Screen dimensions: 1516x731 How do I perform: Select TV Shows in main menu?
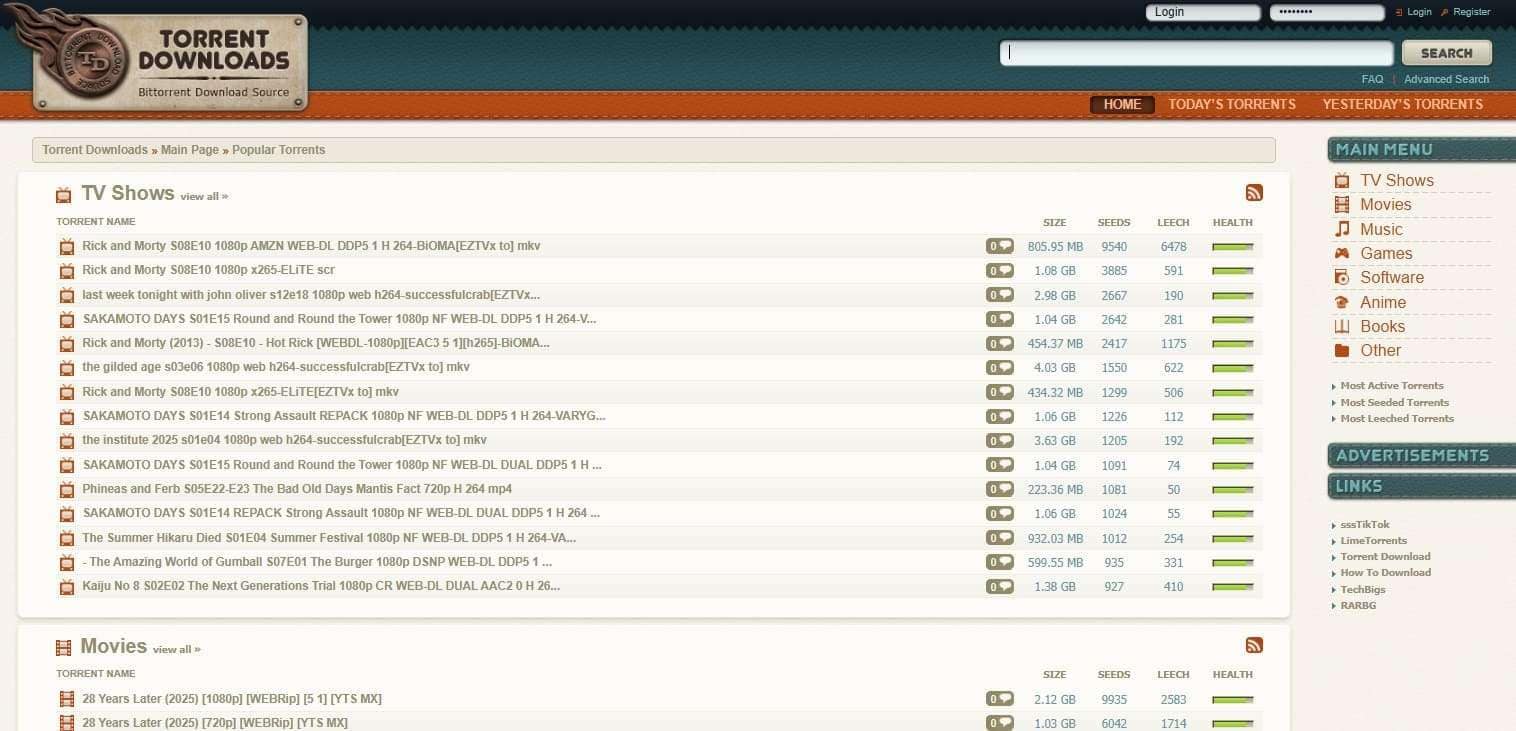(x=1397, y=180)
